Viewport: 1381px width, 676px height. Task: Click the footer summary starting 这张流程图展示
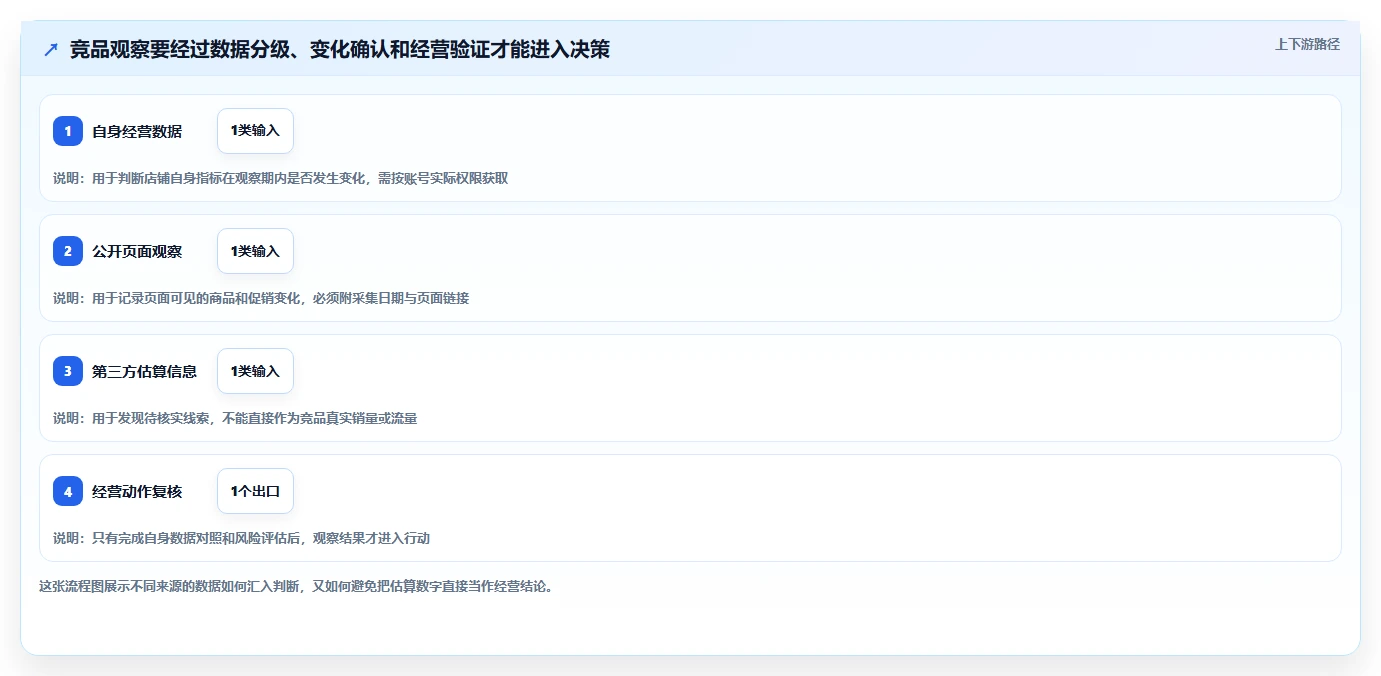pos(296,586)
